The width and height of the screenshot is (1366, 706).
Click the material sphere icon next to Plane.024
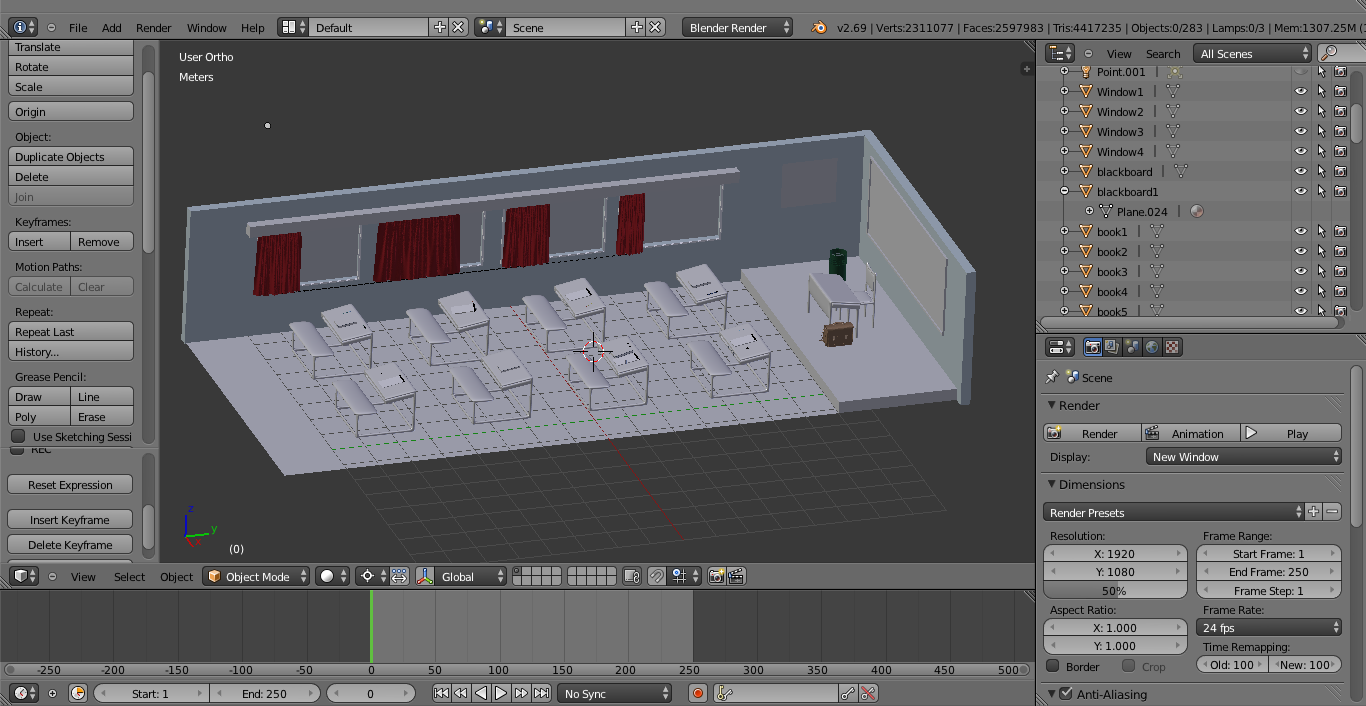pyautogui.click(x=1197, y=211)
